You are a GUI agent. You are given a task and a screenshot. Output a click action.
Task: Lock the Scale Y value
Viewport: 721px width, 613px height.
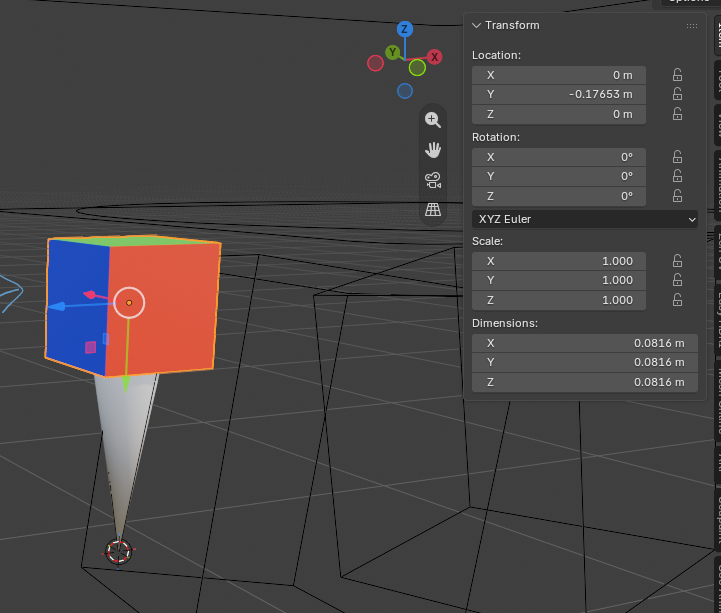coord(677,280)
